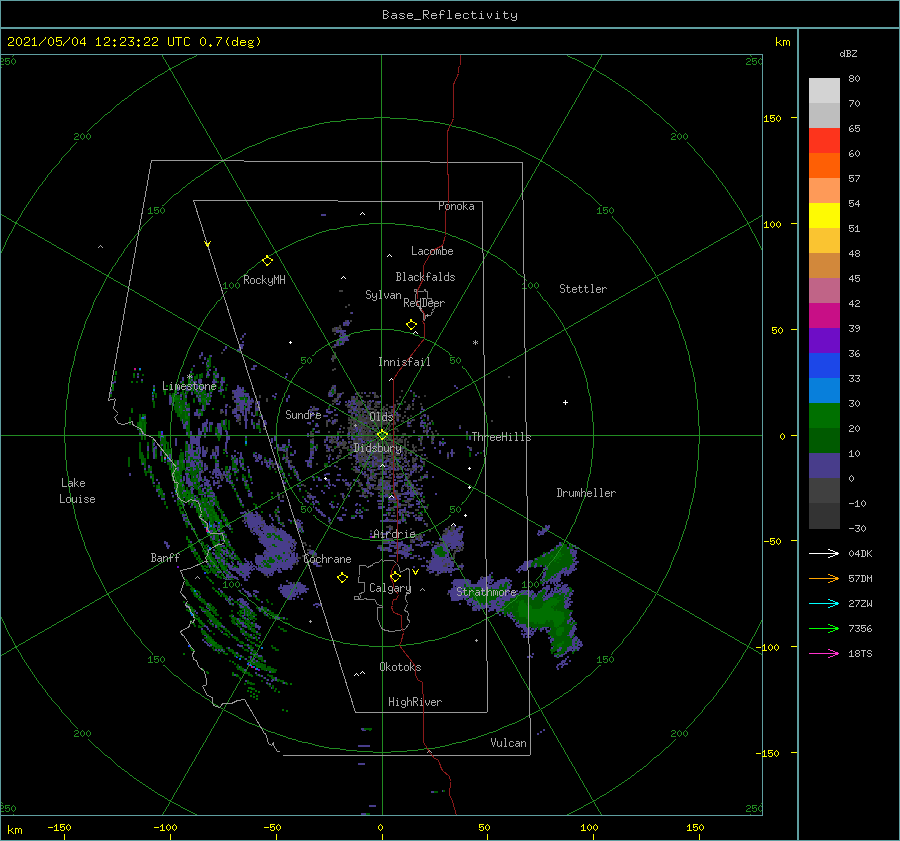Click the Banff label

click(x=165, y=558)
